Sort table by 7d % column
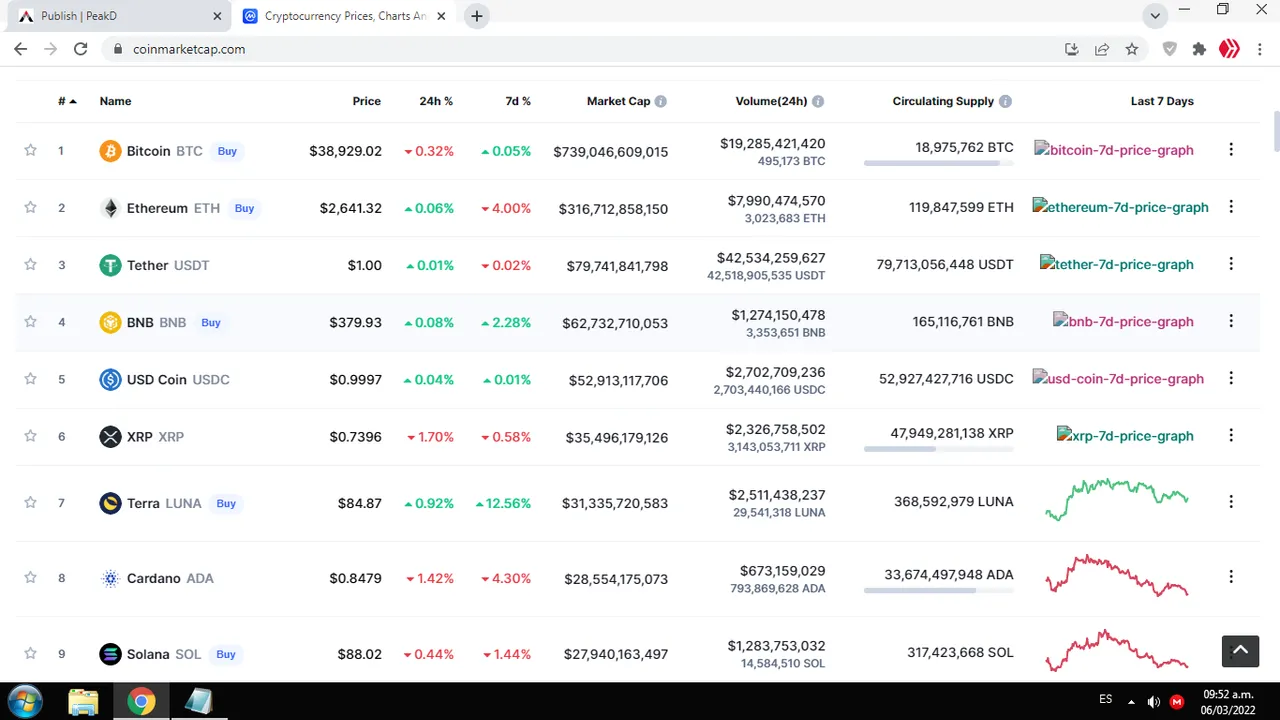This screenshot has width=1280, height=720. [x=518, y=101]
